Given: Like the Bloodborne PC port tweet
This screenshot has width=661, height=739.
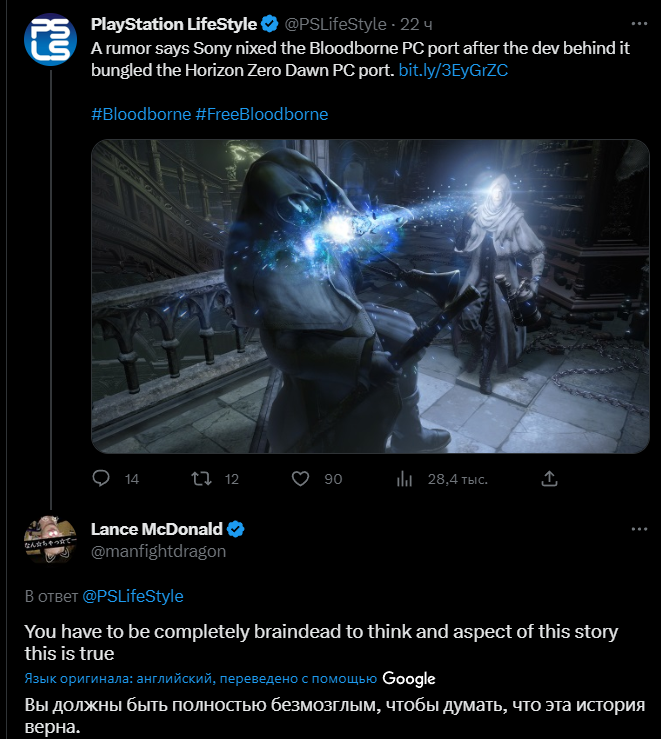Looking at the screenshot, I should coord(300,479).
